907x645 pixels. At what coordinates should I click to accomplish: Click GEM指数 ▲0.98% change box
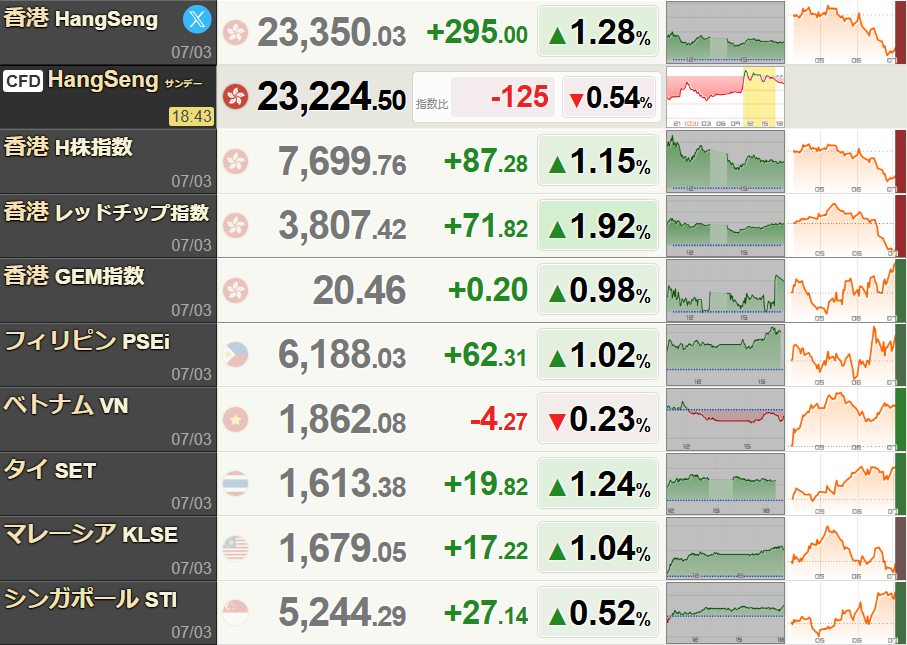[598, 289]
